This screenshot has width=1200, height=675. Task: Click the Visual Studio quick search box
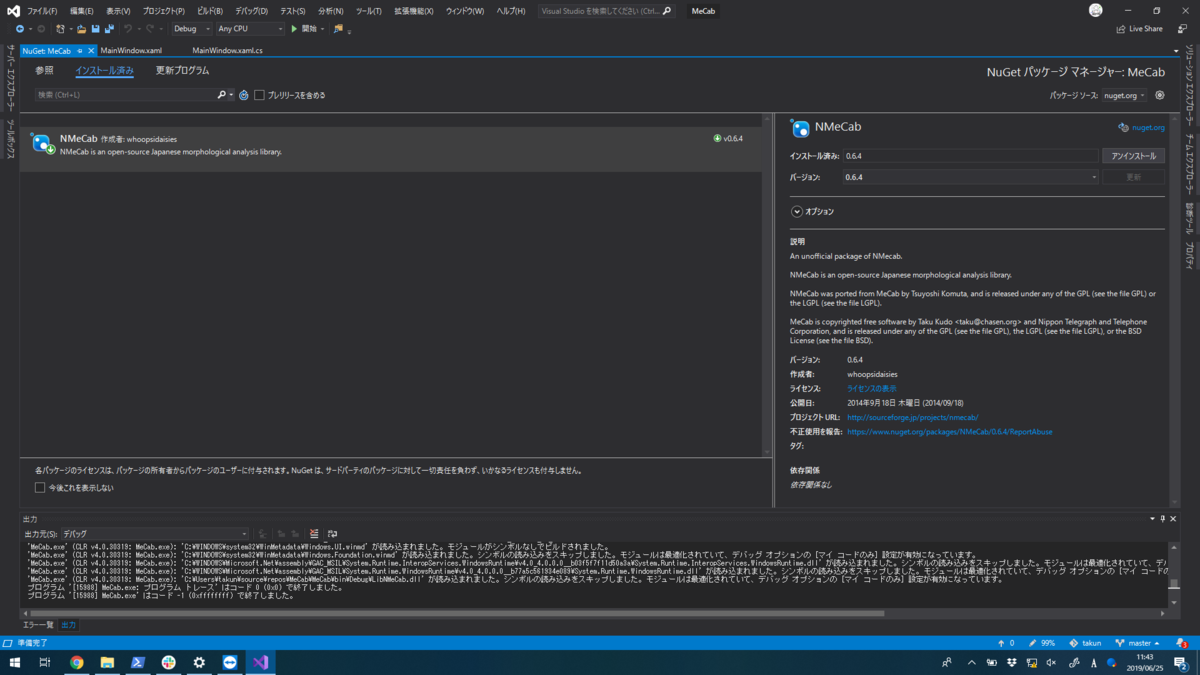606,11
